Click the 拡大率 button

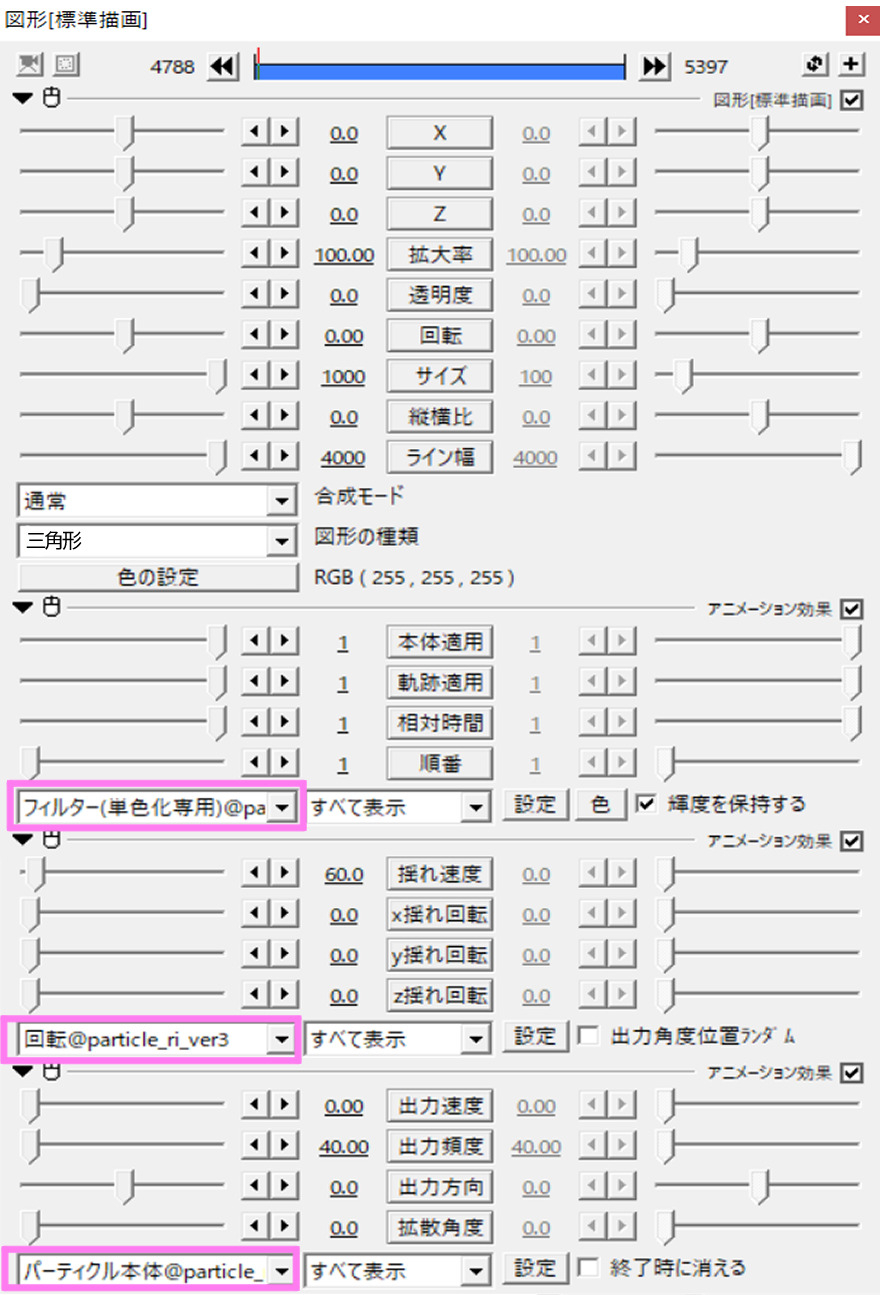coord(439,254)
